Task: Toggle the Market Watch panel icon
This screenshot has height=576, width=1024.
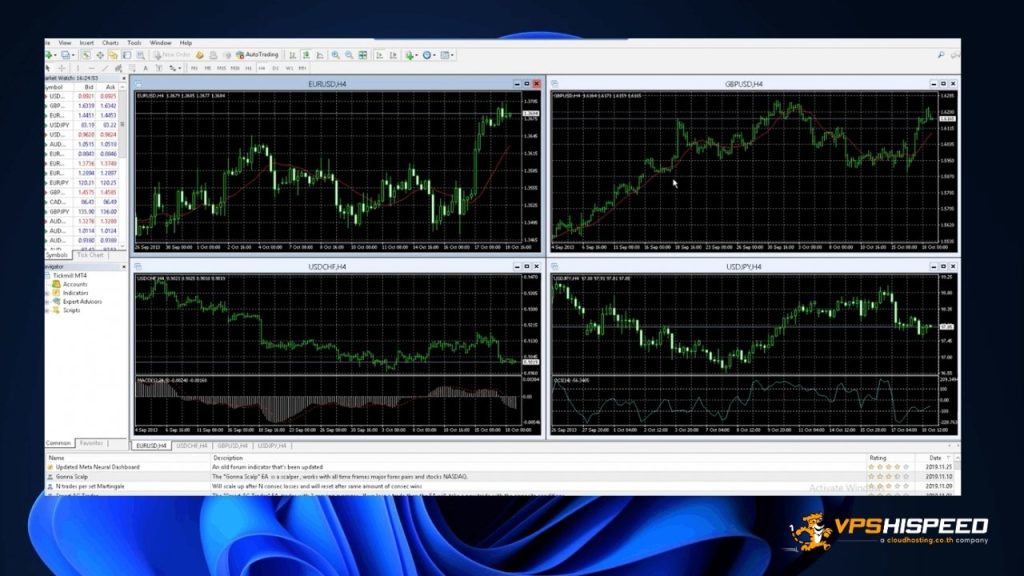Action: click(85, 55)
